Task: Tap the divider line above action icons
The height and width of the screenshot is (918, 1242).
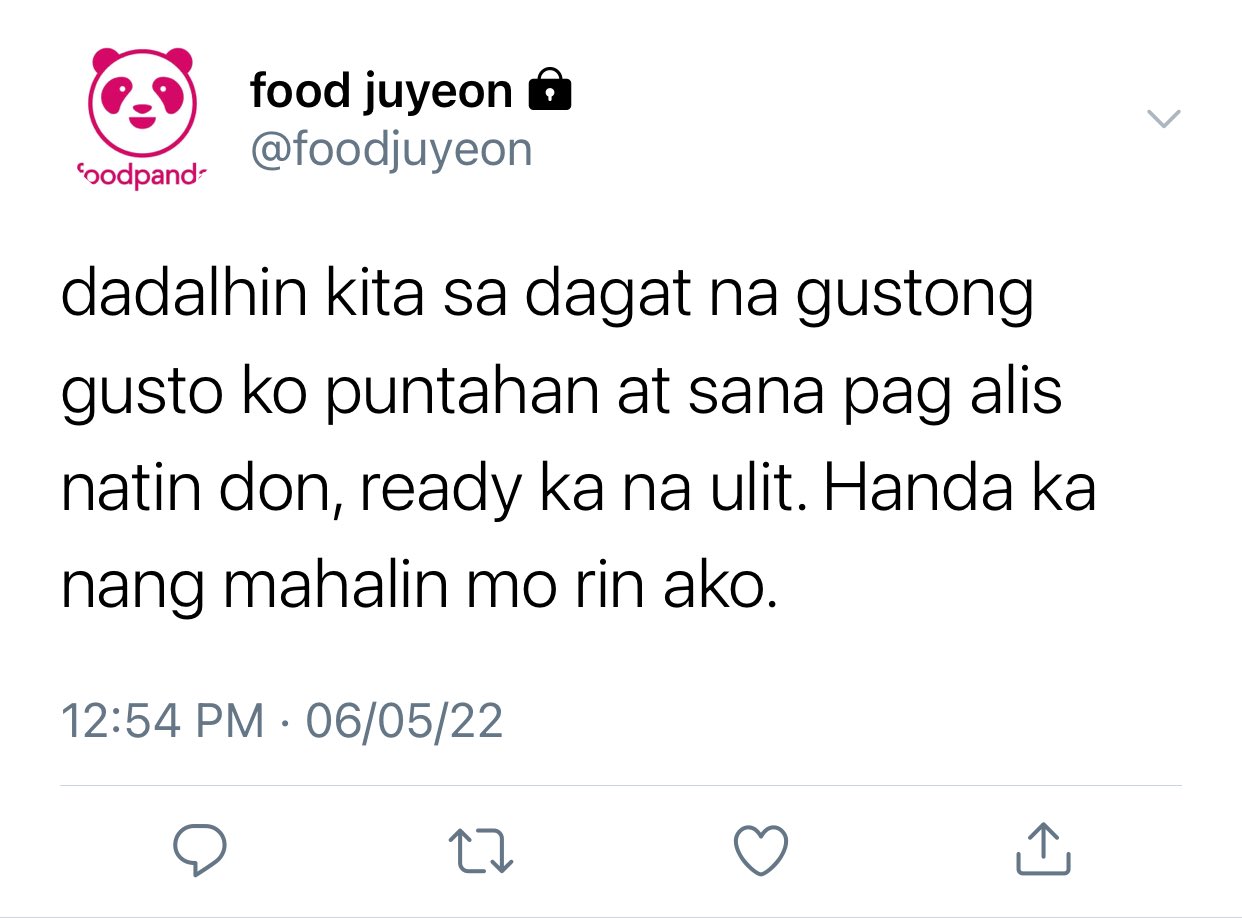Action: point(621,786)
